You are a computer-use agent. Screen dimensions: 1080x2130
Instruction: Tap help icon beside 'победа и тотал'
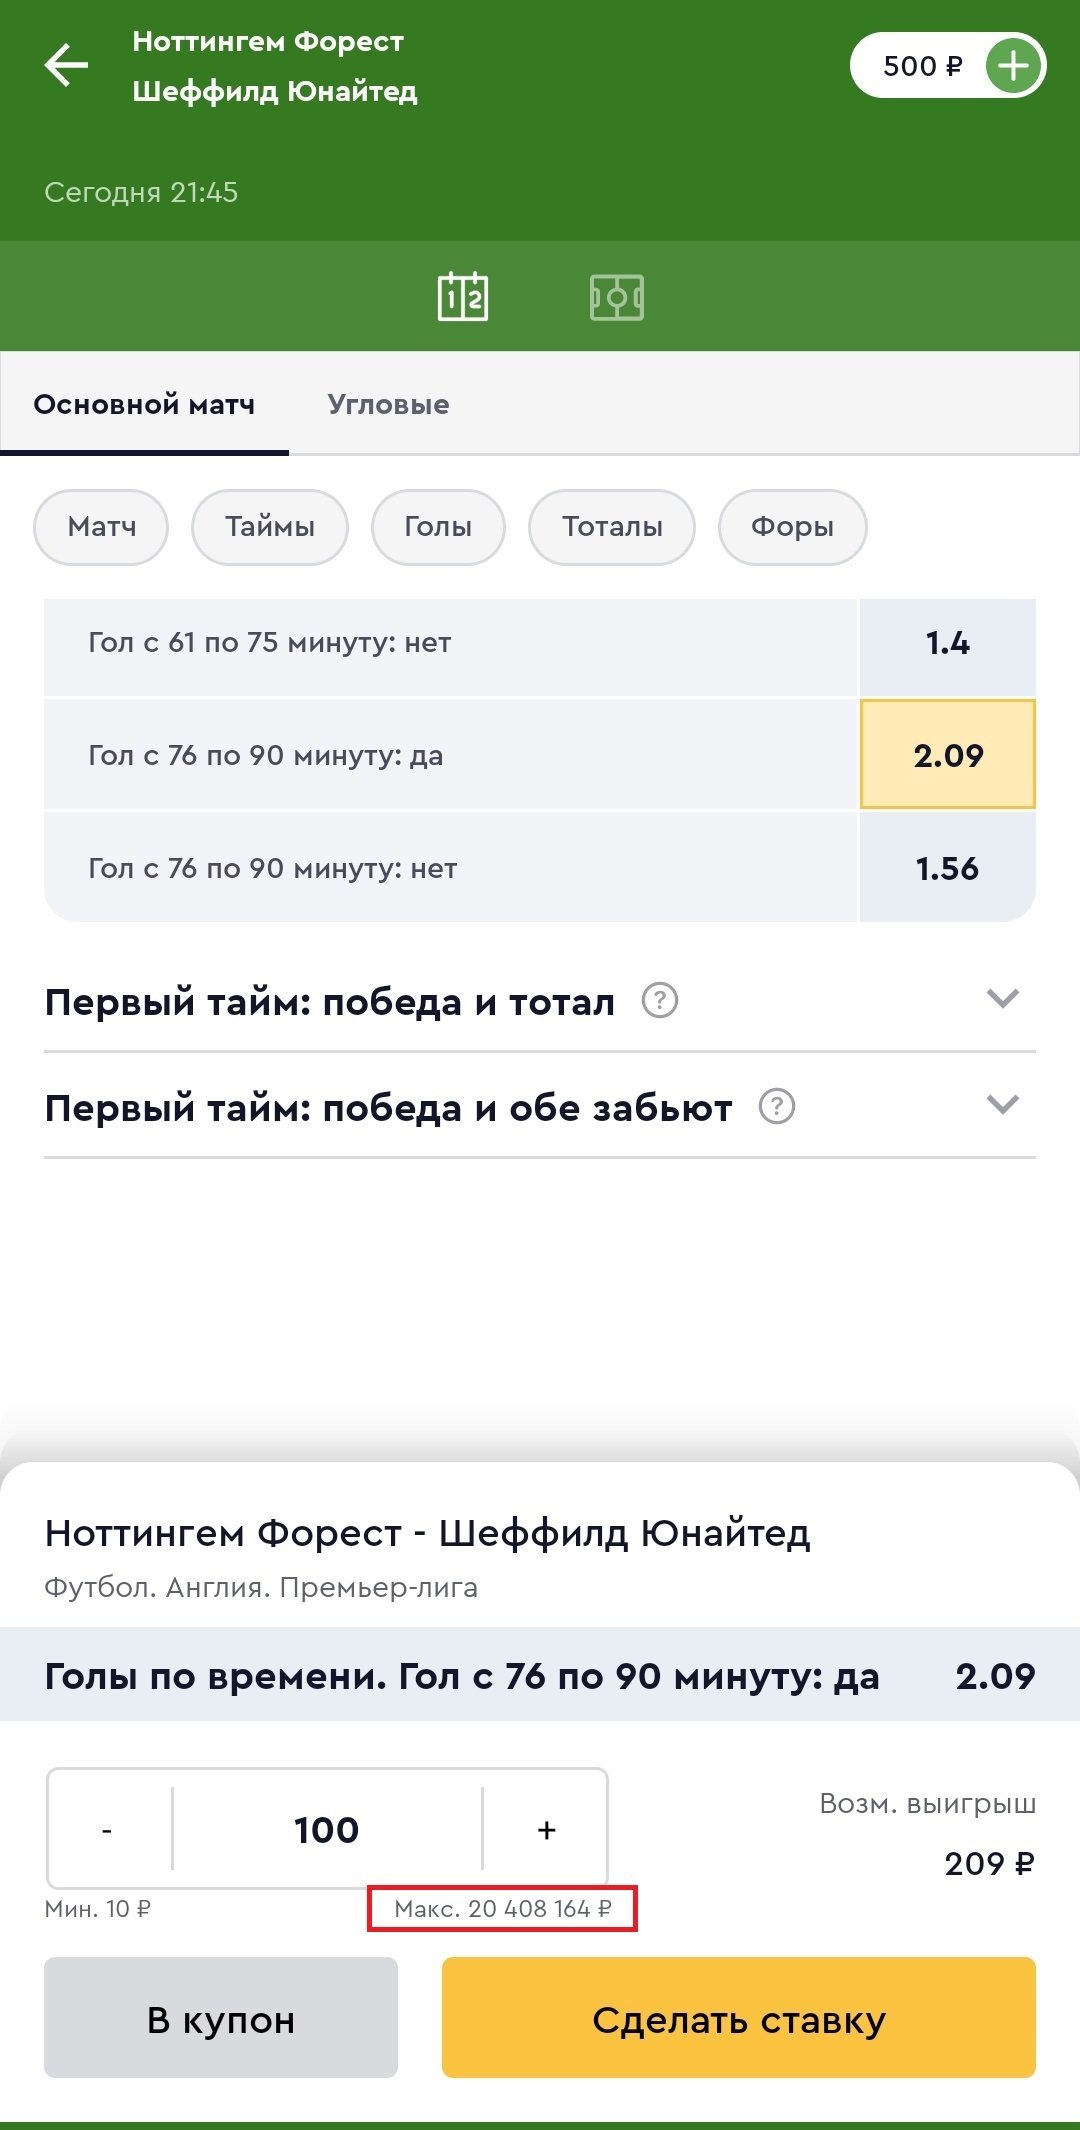(x=660, y=1000)
